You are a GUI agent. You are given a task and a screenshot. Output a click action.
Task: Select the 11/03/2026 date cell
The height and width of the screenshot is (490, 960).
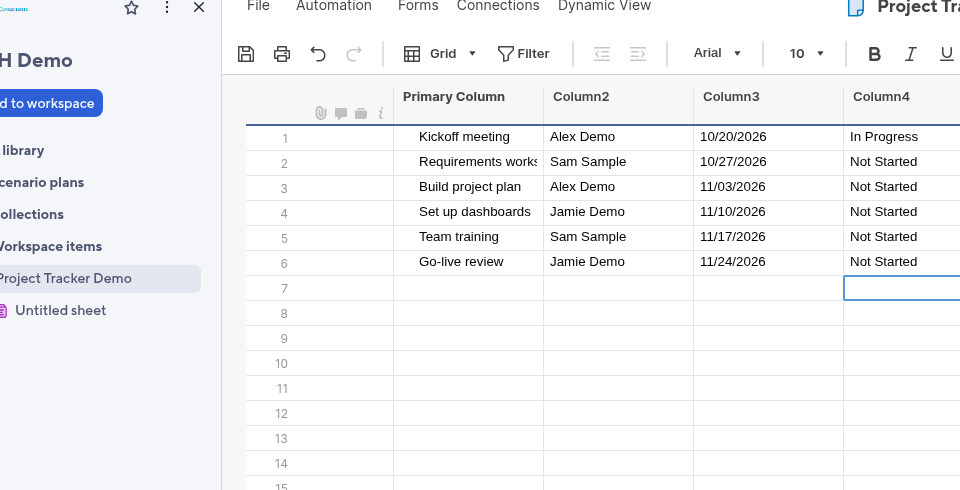click(x=768, y=188)
